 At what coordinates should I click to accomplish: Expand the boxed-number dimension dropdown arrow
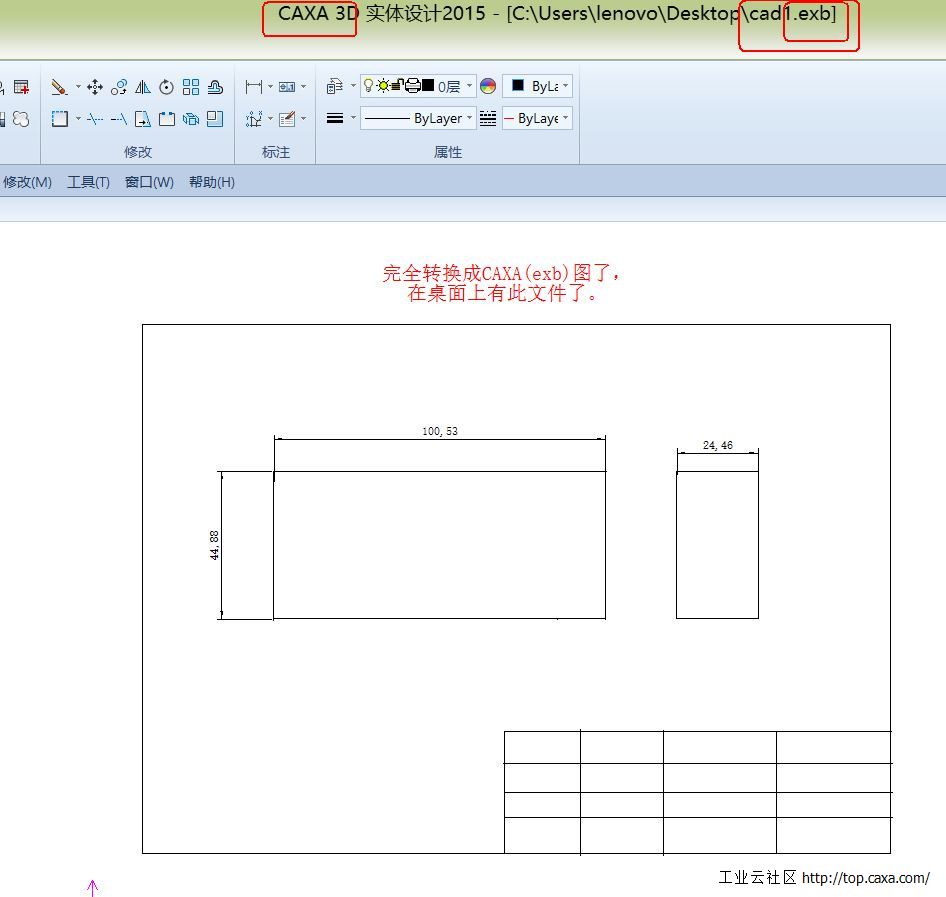pos(303,86)
